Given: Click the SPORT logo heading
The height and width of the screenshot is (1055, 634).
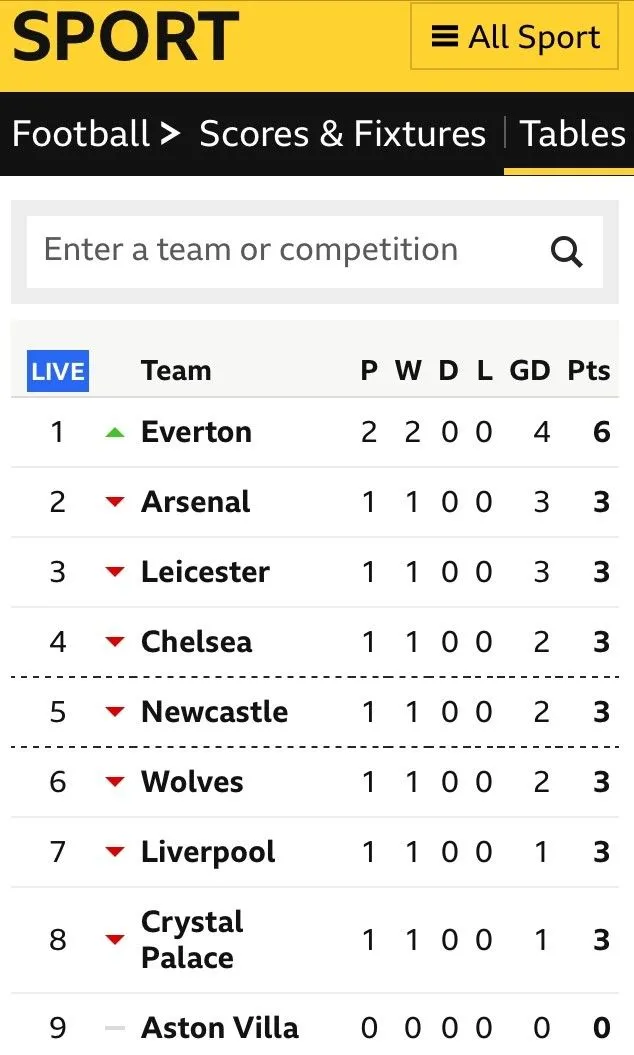Looking at the screenshot, I should [x=125, y=36].
